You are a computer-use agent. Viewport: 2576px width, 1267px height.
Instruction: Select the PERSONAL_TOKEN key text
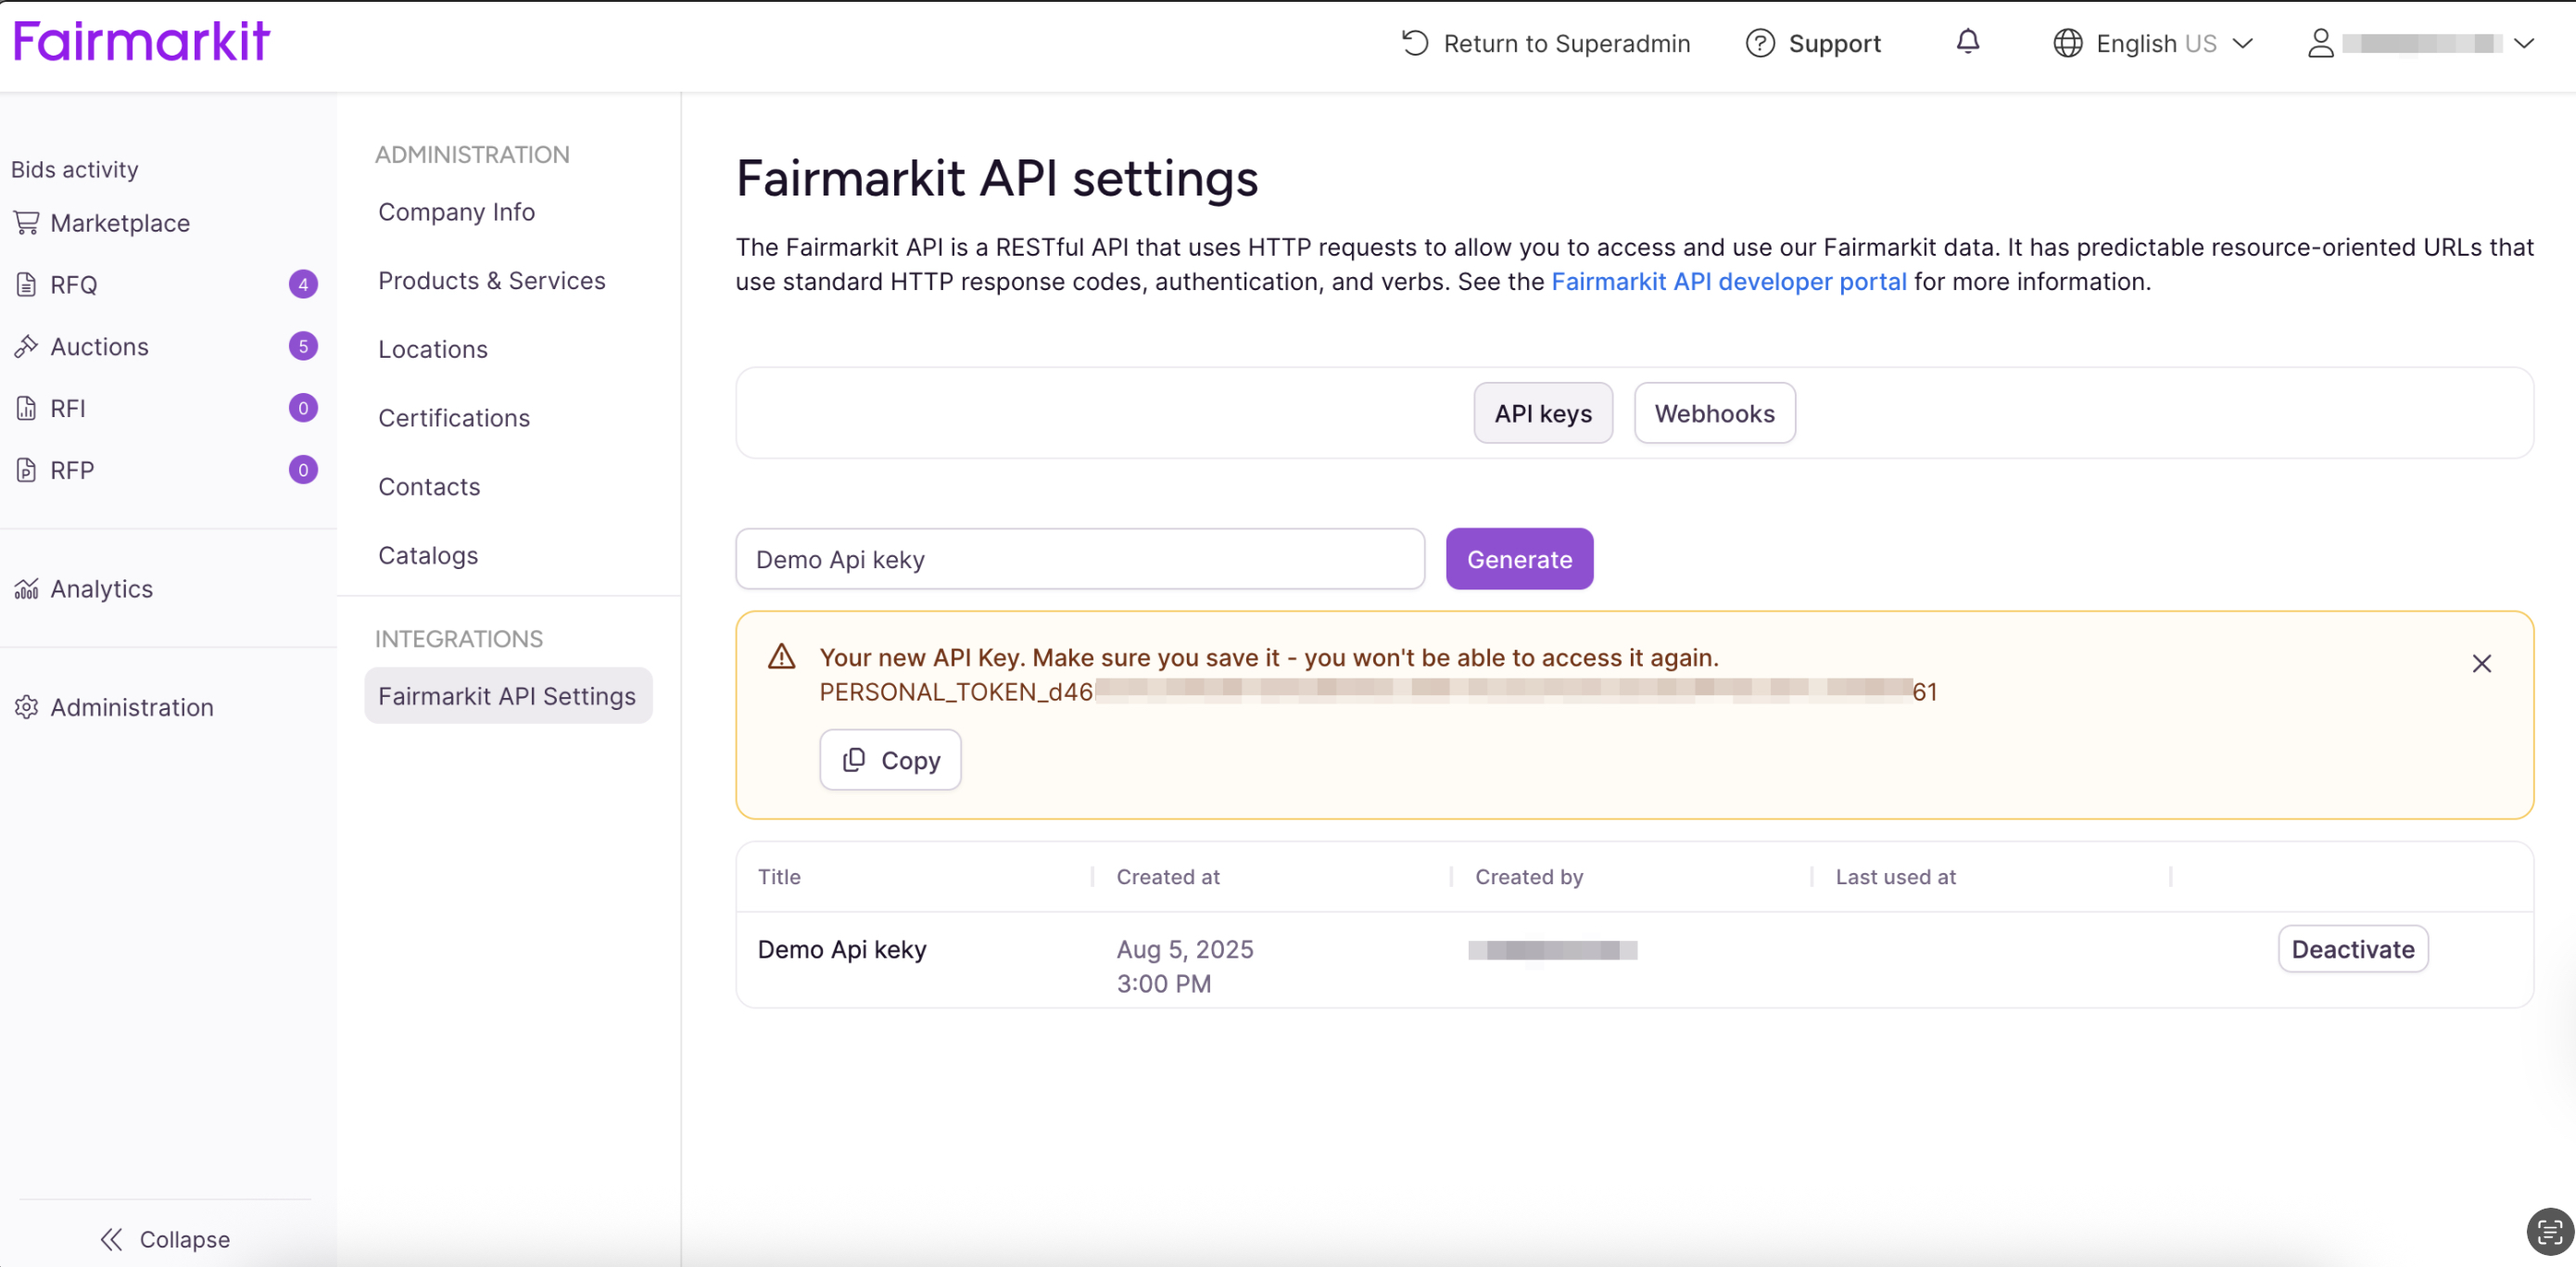point(1377,691)
